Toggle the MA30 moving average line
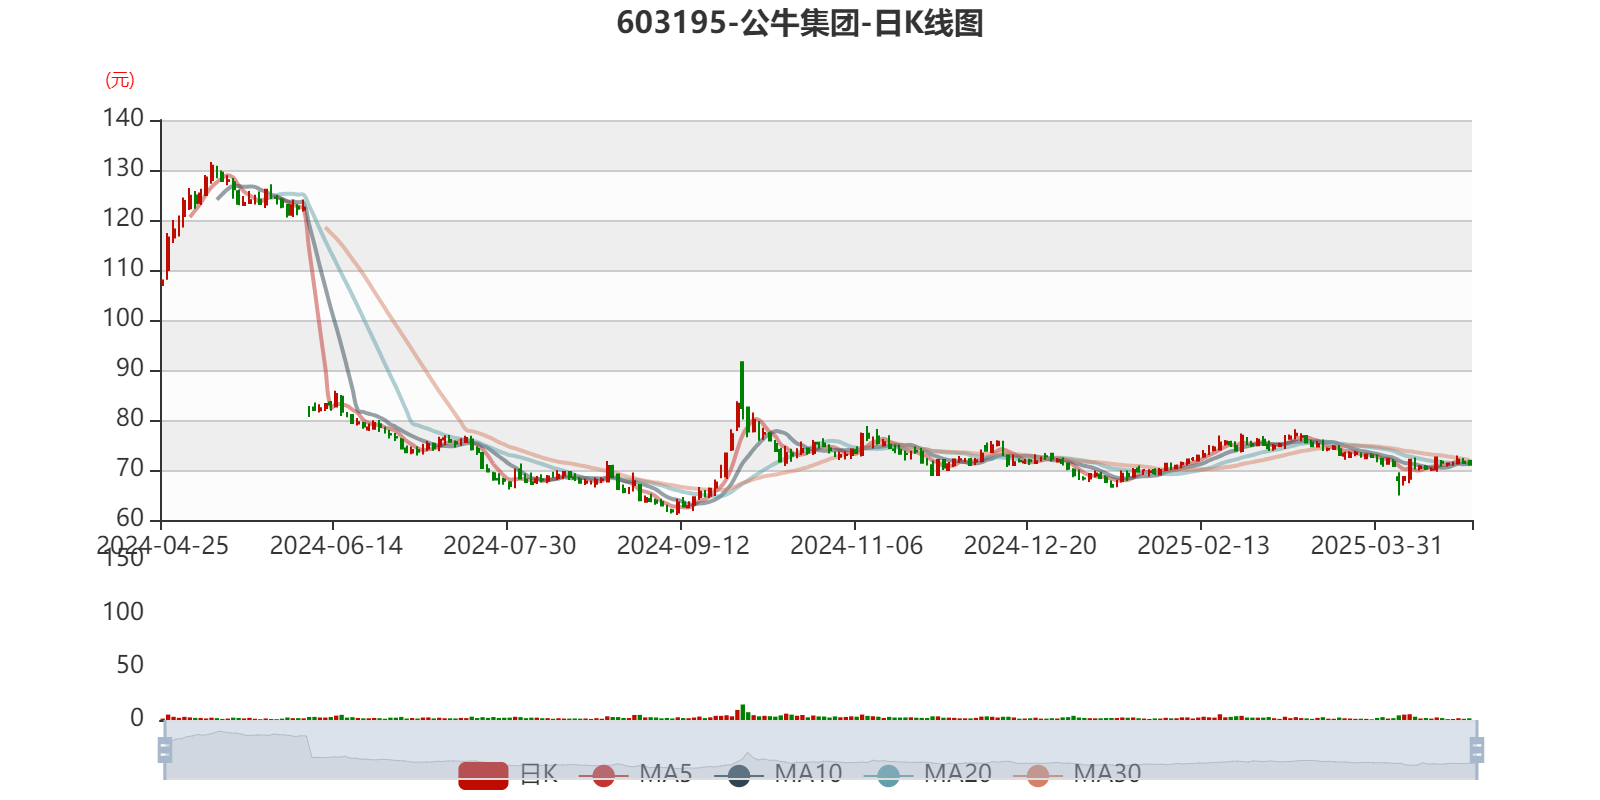Screen dimensions: 1600x800 [1077, 774]
